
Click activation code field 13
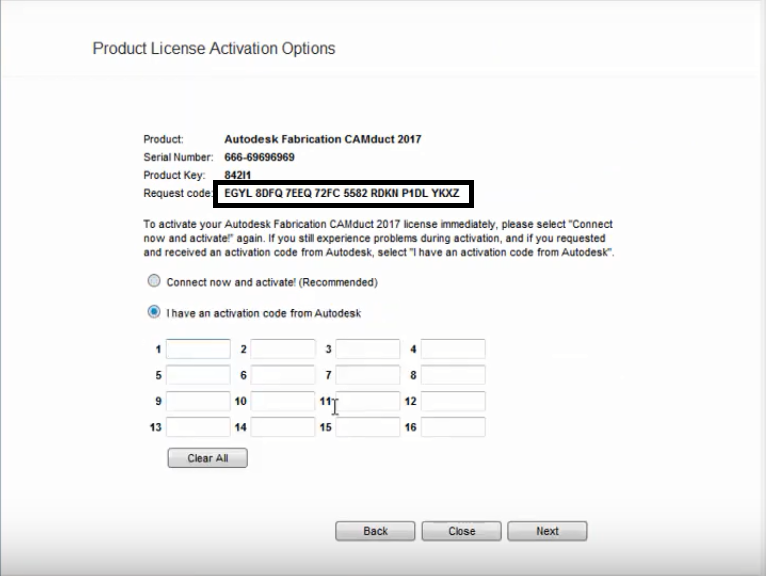coord(198,427)
